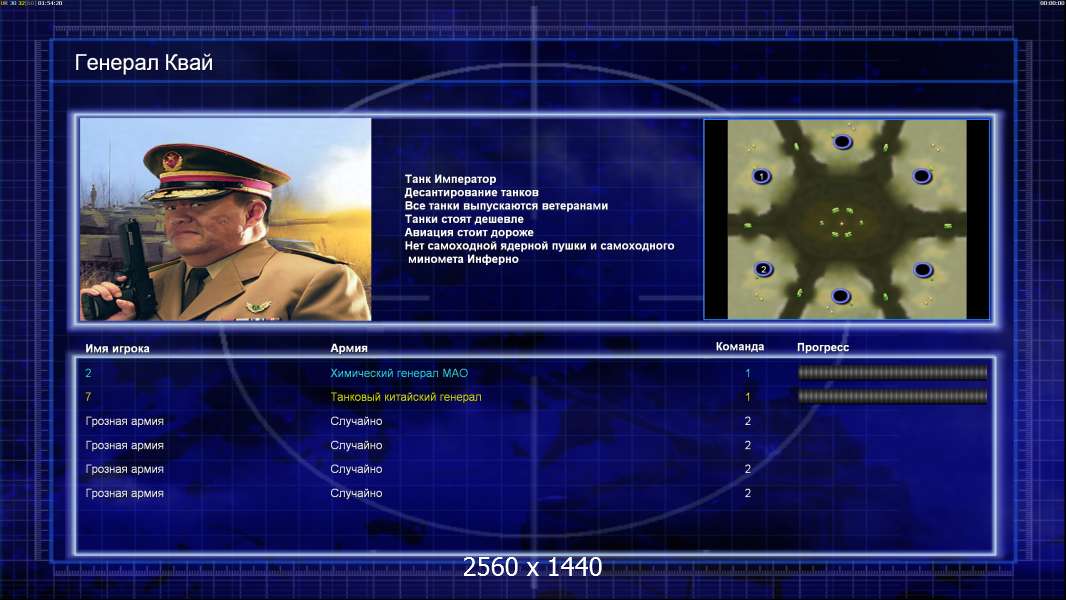Click the "Танки стоят дешевле" line
Screen dimensions: 1066x600
(464, 219)
